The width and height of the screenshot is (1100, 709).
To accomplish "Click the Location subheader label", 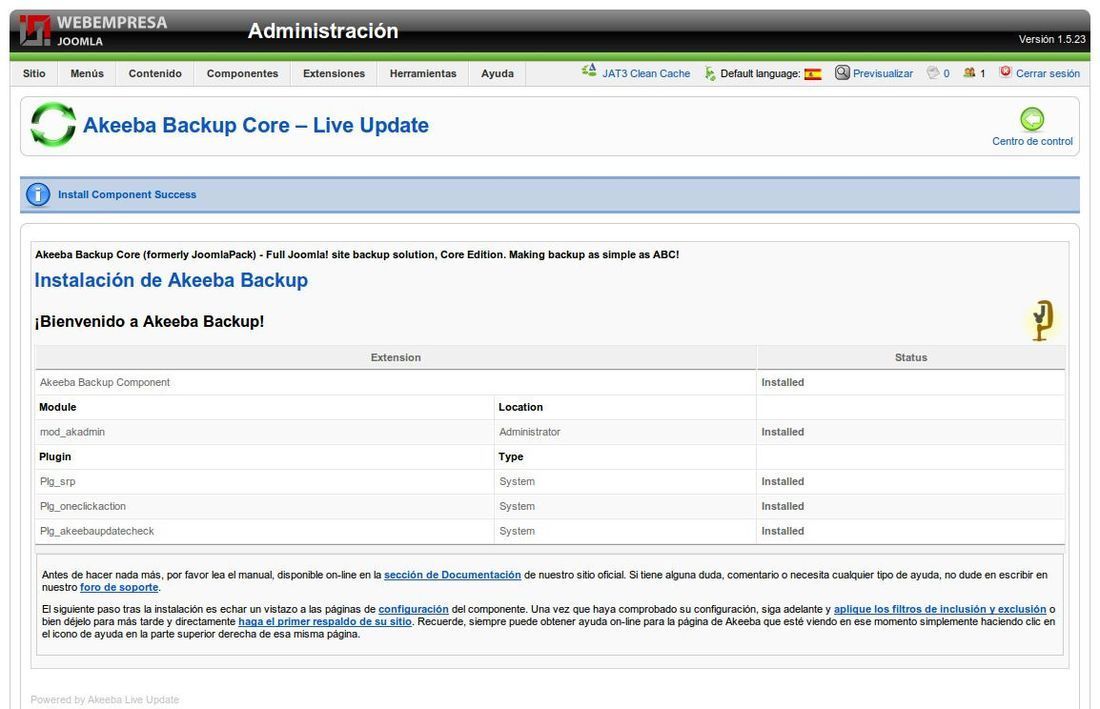I will tap(521, 407).
